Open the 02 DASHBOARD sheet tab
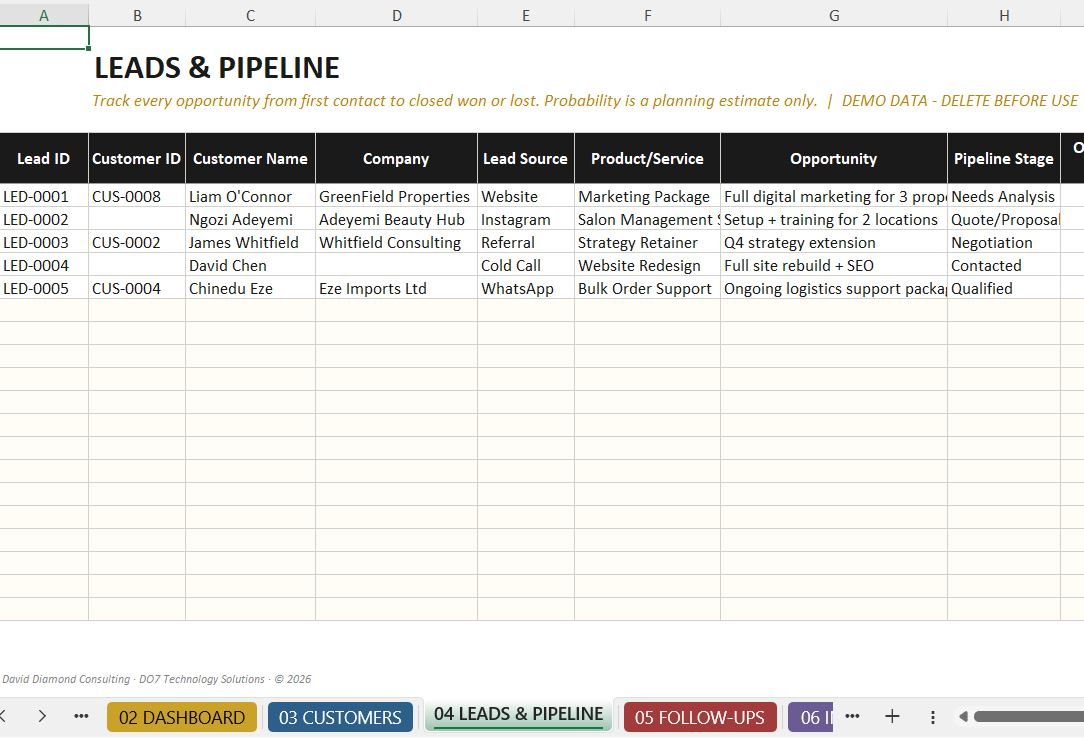1084x738 pixels. pyautogui.click(x=182, y=717)
